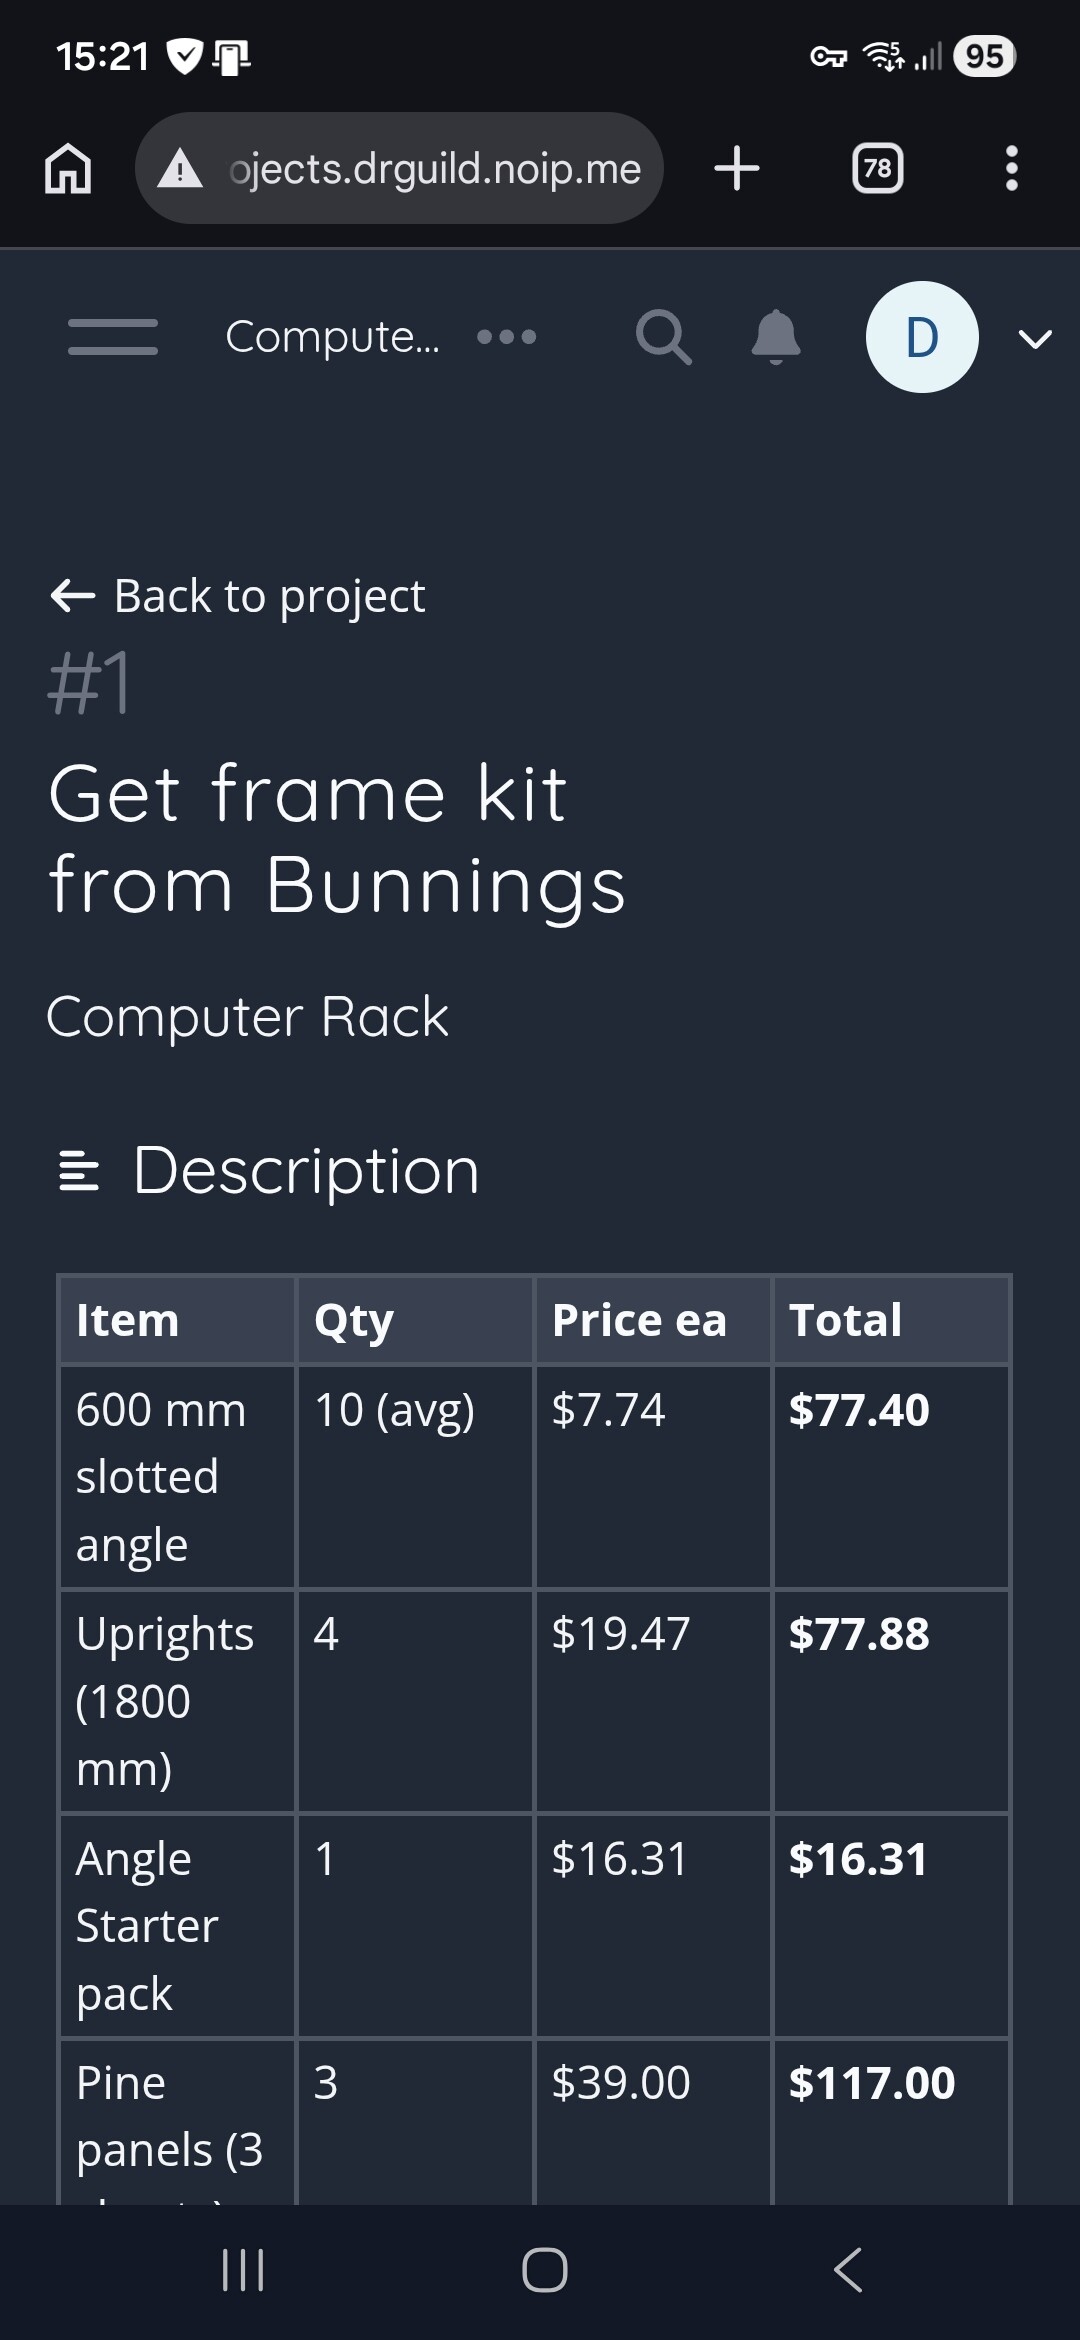Open the D user avatar menu
1080x2340 pixels.
[921, 337]
